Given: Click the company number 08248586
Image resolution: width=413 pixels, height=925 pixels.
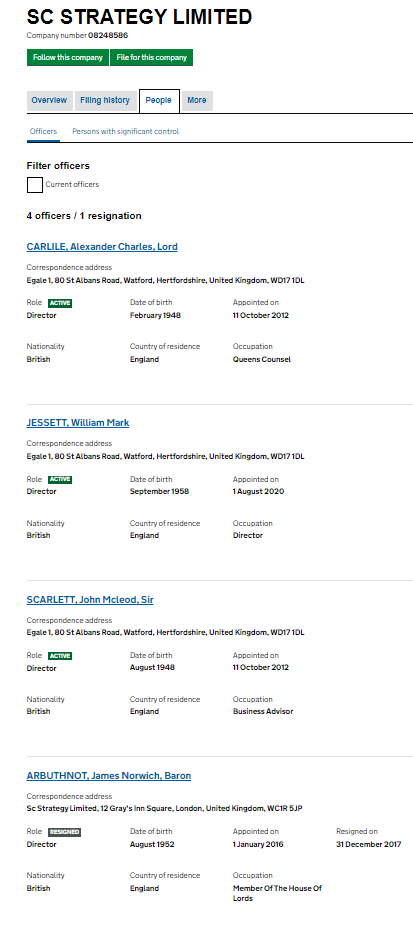Looking at the screenshot, I should [x=108, y=35].
